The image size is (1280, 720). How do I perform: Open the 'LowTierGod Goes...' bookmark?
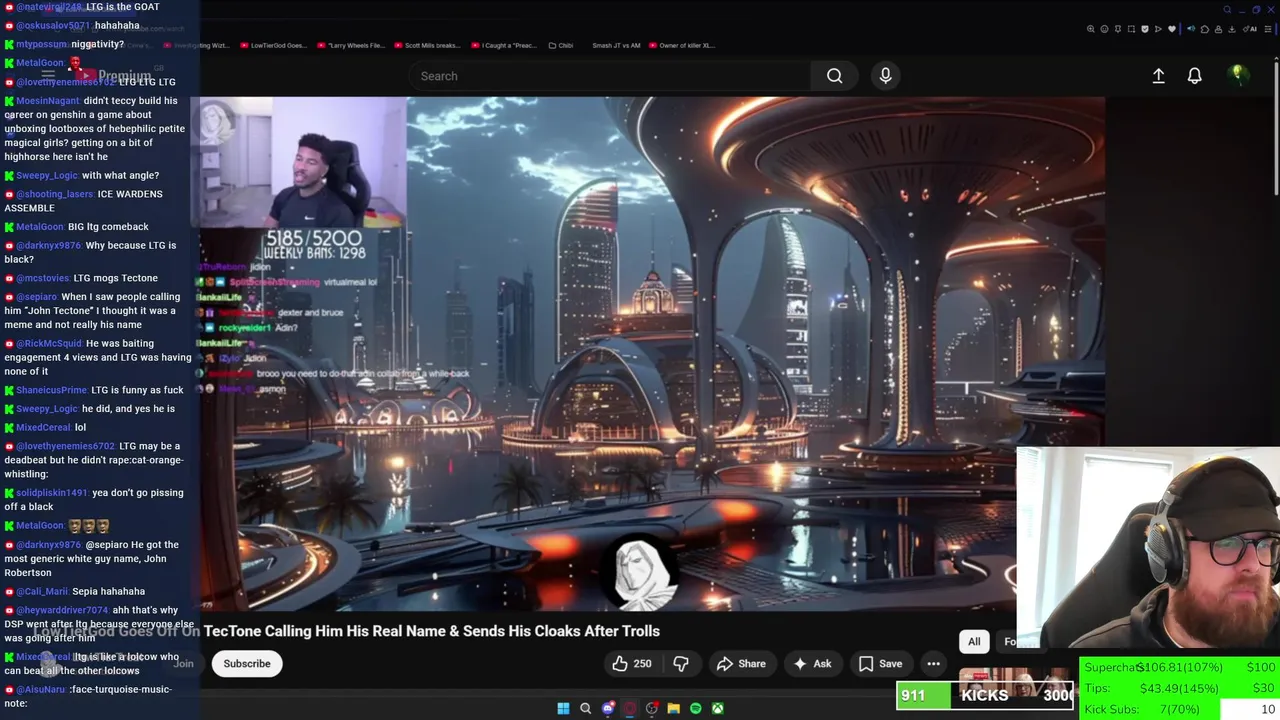[x=273, y=45]
